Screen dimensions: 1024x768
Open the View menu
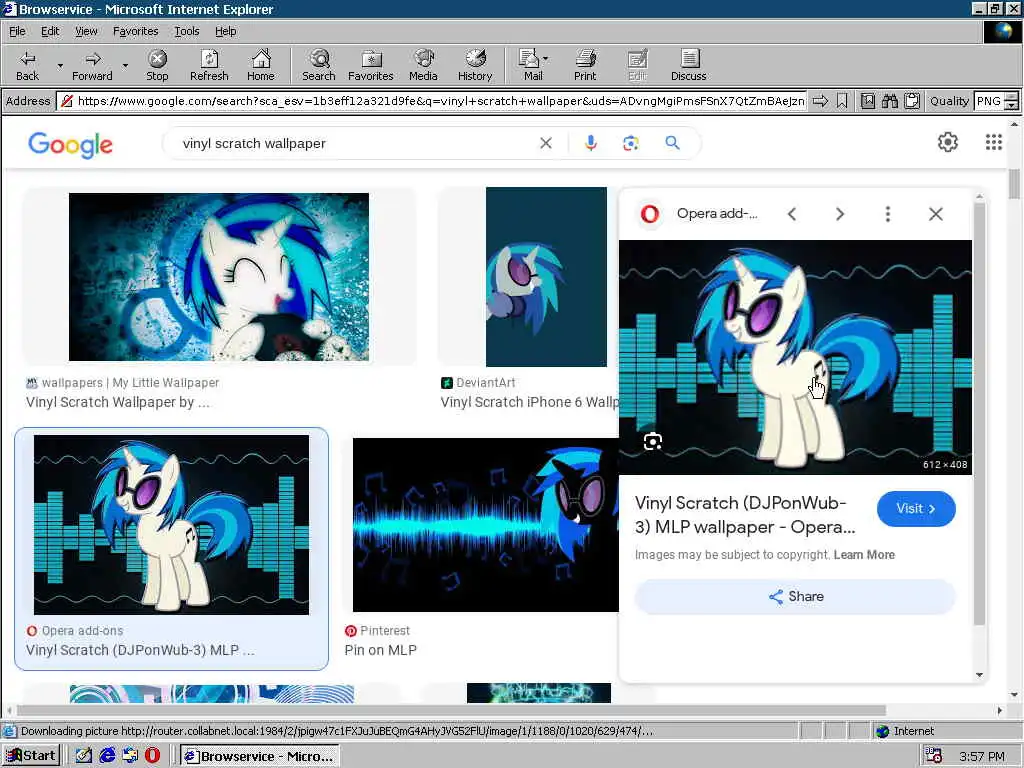(86, 31)
